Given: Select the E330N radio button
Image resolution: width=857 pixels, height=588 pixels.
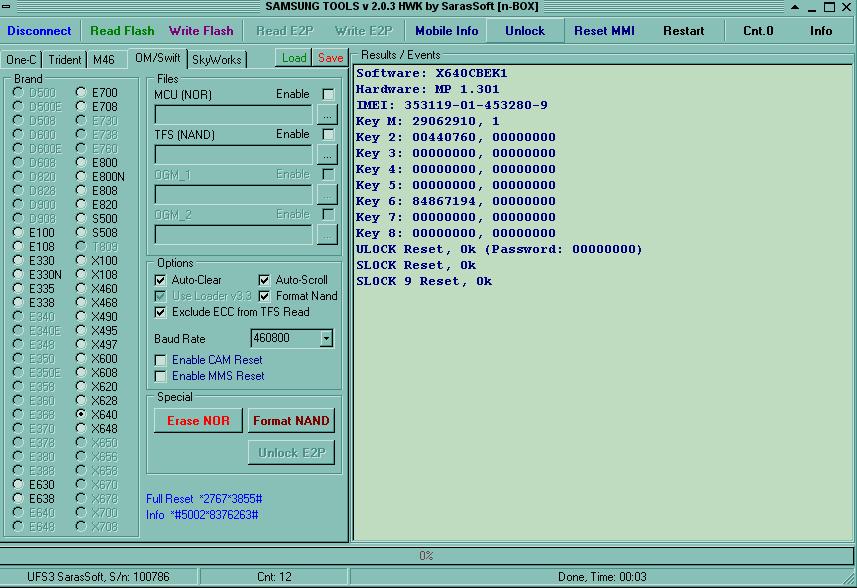Looking at the screenshot, I should click(x=18, y=274).
